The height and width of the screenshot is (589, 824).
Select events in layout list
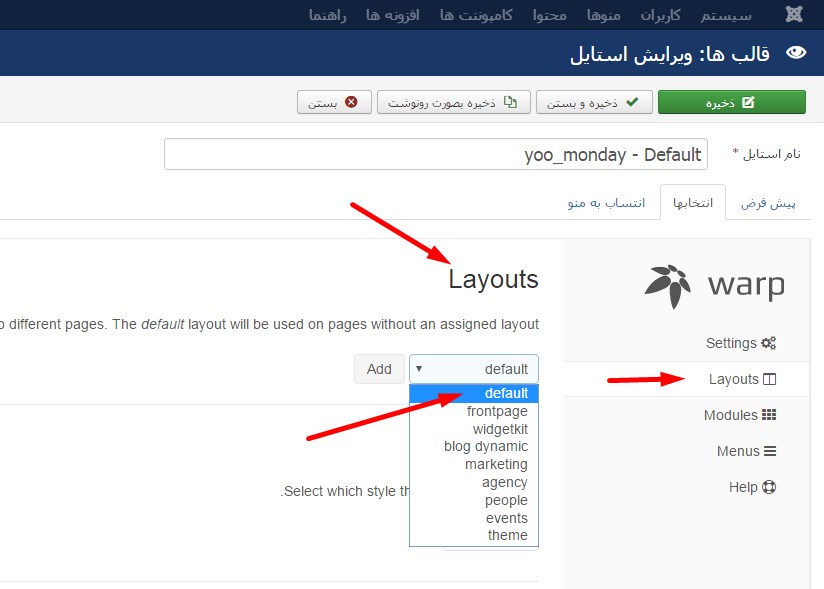473,518
